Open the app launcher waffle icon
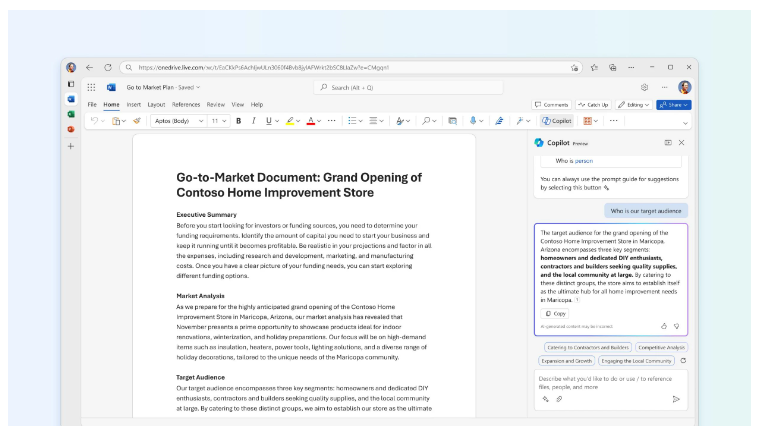This screenshot has width=761, height=439. (x=91, y=87)
